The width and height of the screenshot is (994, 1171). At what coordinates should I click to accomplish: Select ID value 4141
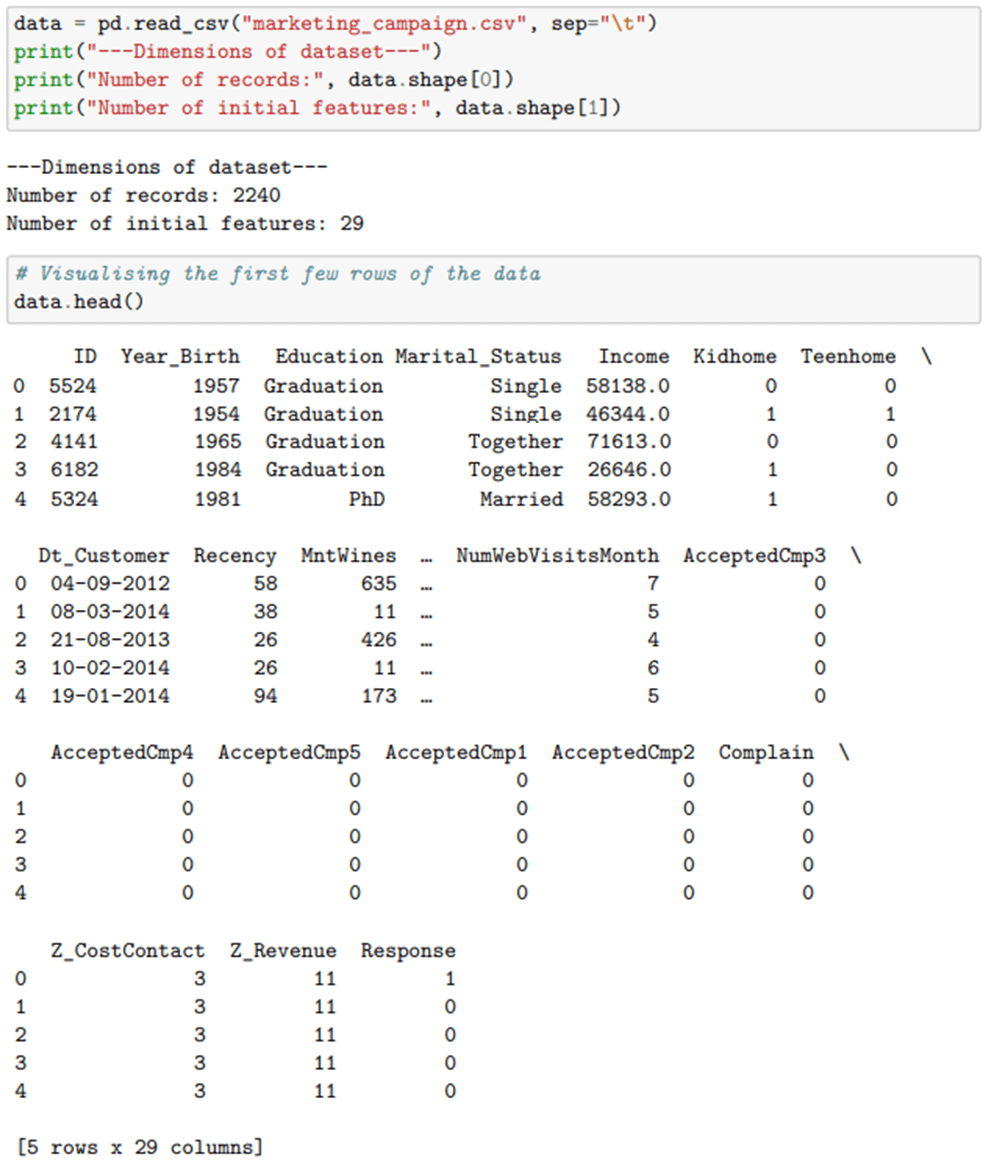[x=73, y=442]
